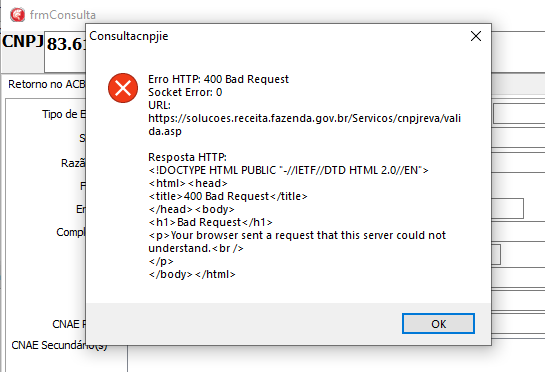
Task: Click the DOCTYPE HTML PUBLIC line
Action: (x=288, y=170)
